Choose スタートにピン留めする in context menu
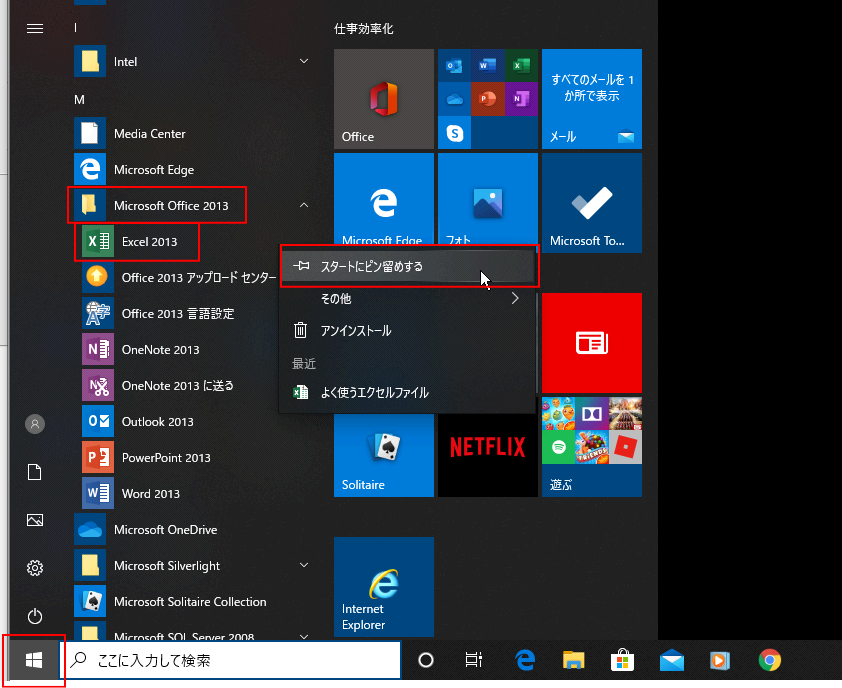This screenshot has height=688, width=842. (408, 266)
